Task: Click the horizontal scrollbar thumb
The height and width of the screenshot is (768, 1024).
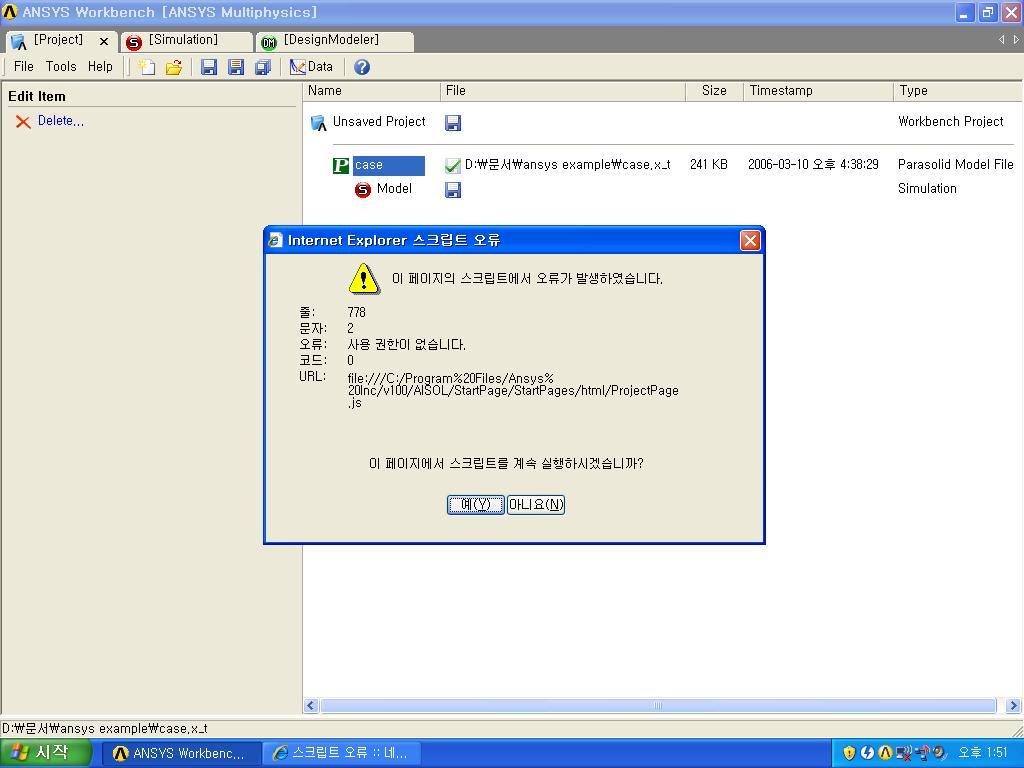Action: coord(658,705)
